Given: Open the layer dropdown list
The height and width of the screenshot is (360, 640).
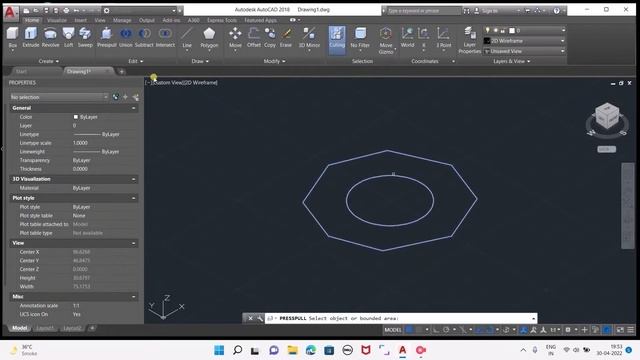Looking at the screenshot, I should 524,30.
